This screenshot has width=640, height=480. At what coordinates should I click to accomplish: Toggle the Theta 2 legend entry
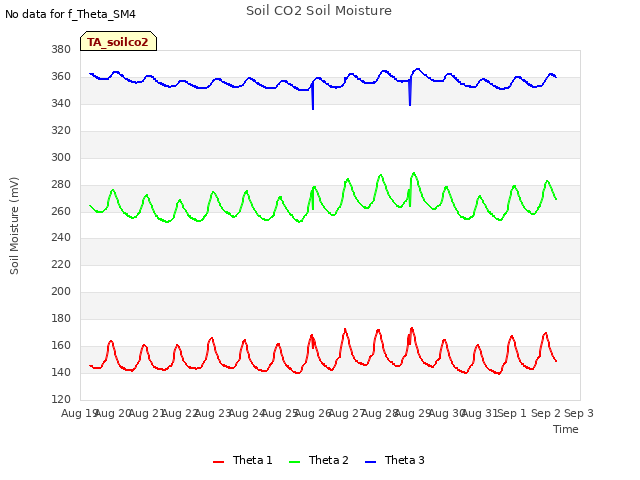[319, 460]
